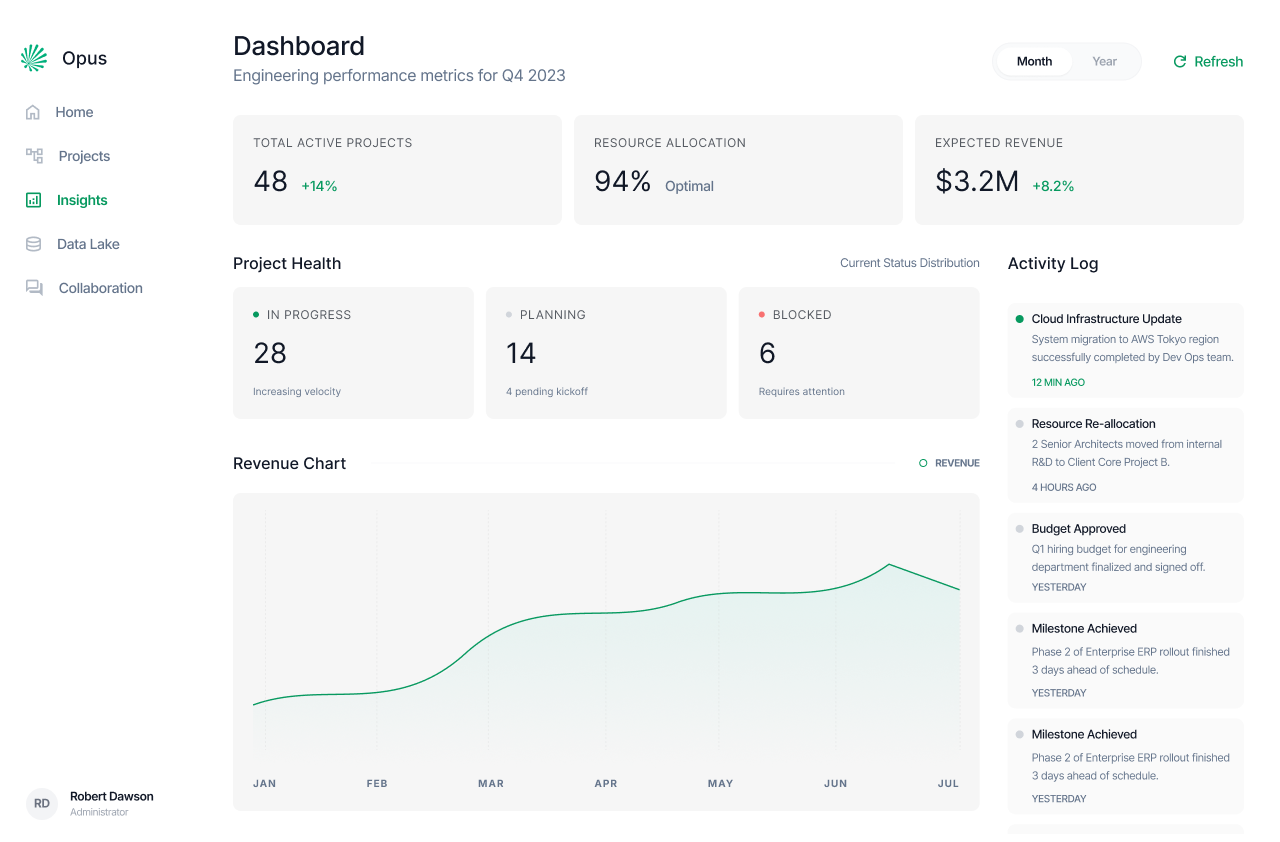This screenshot has height=842, width=1280.
Task: Switch the metrics view to Year
Action: pos(1103,61)
